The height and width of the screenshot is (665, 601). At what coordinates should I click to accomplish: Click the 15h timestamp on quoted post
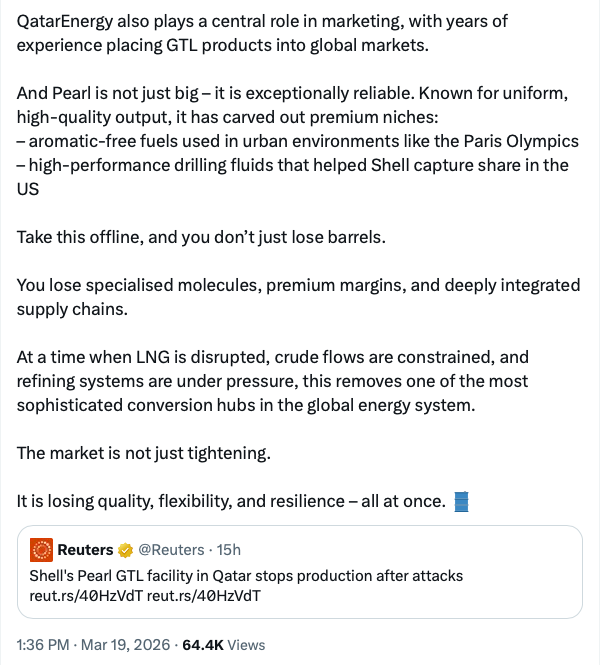click(227, 550)
